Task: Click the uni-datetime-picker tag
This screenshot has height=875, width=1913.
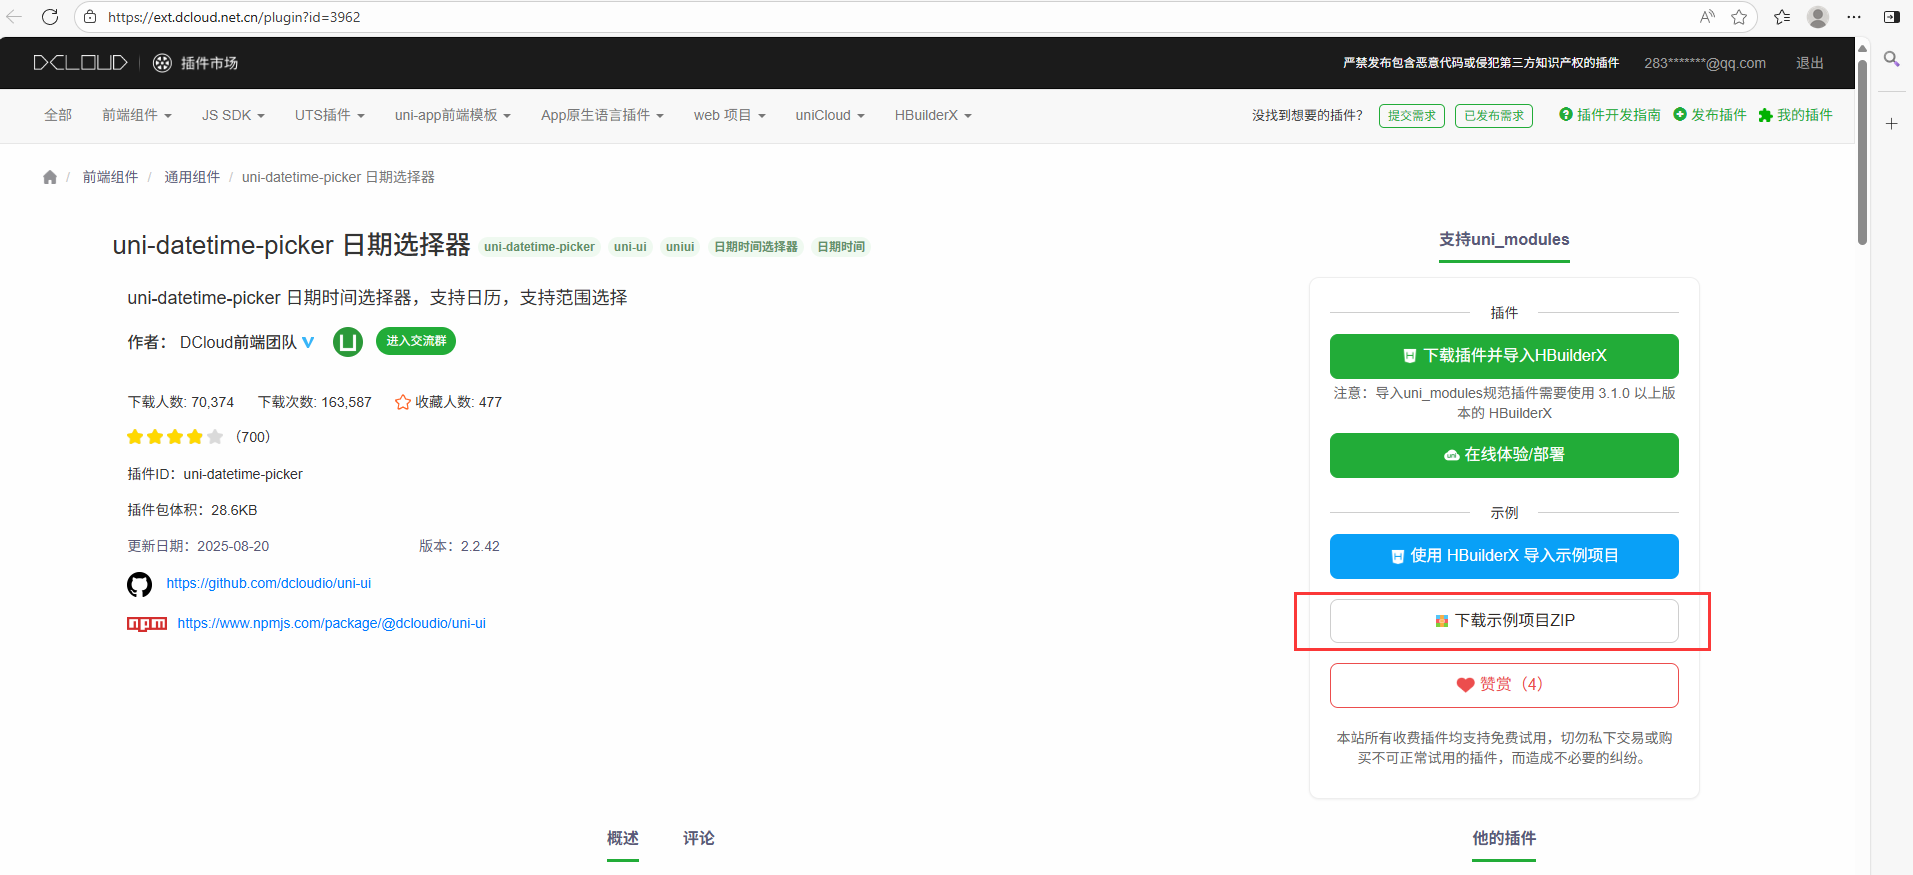Action: (x=539, y=247)
